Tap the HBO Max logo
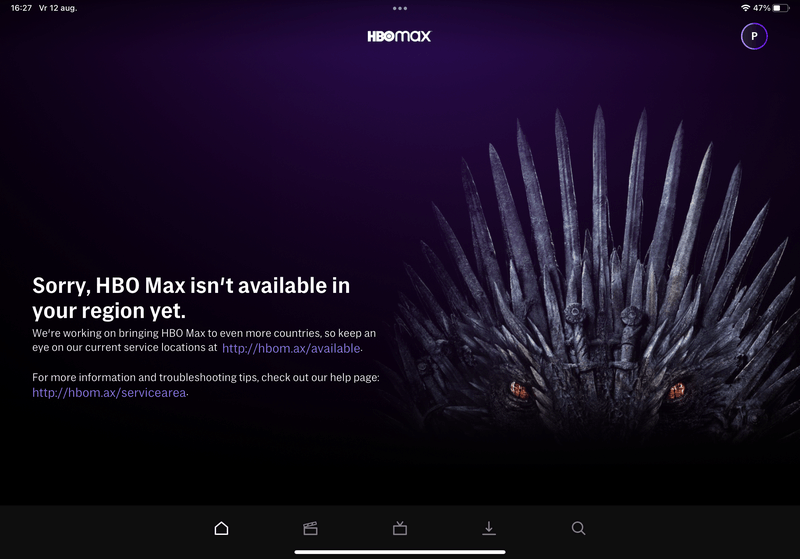The image size is (800, 559). click(399, 36)
